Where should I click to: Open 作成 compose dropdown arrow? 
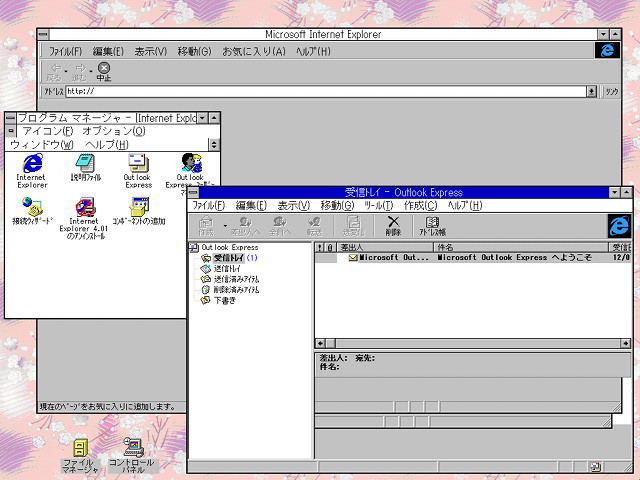coord(225,226)
